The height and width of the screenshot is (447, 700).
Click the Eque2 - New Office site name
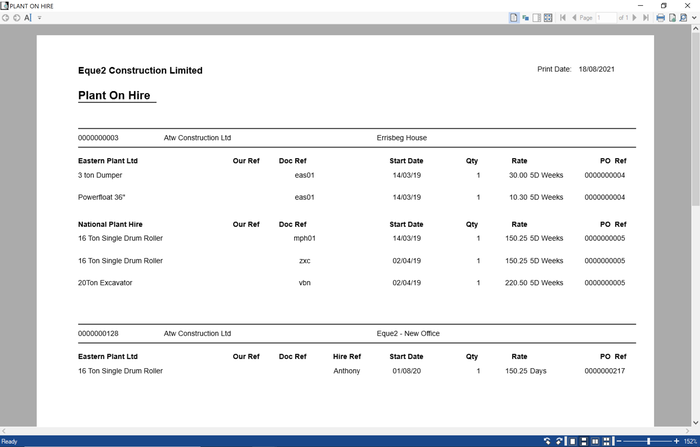coord(408,334)
